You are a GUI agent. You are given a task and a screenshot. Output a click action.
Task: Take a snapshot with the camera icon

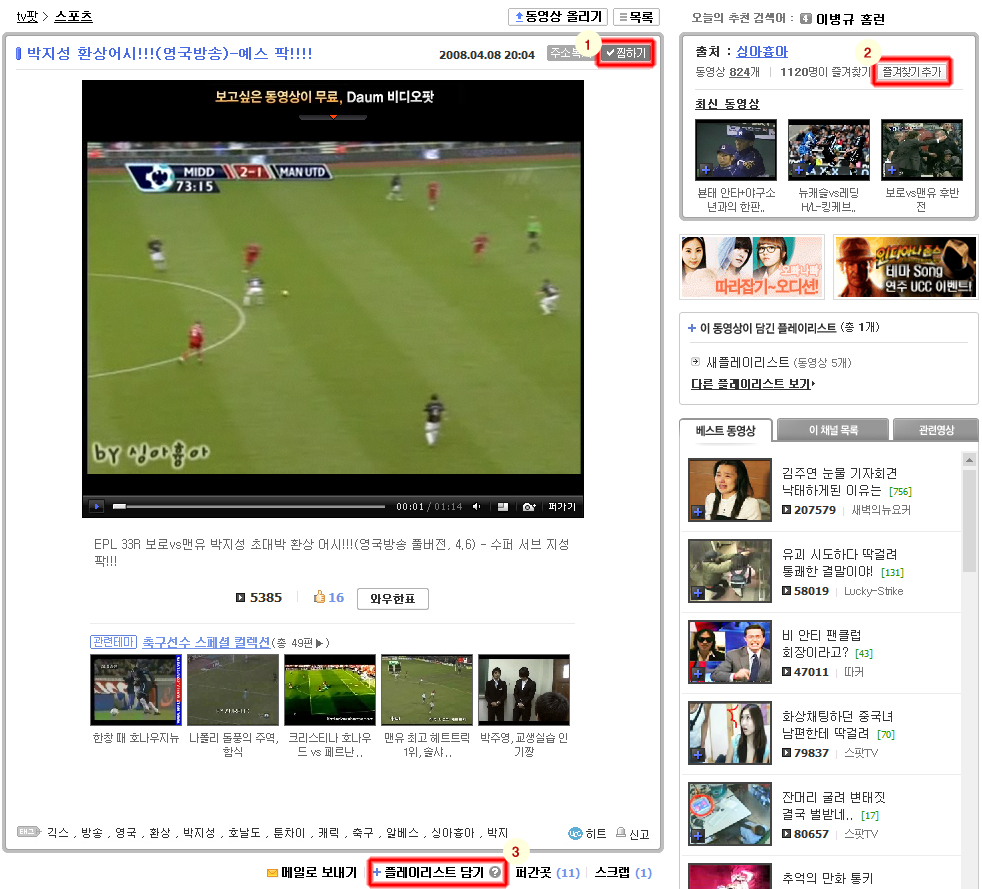(529, 506)
